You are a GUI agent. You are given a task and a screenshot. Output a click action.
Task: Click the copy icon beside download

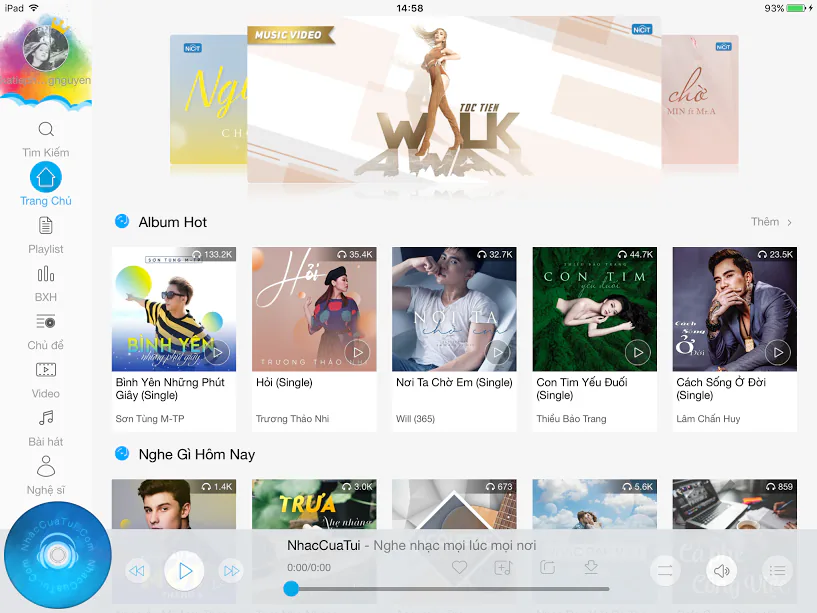(547, 567)
